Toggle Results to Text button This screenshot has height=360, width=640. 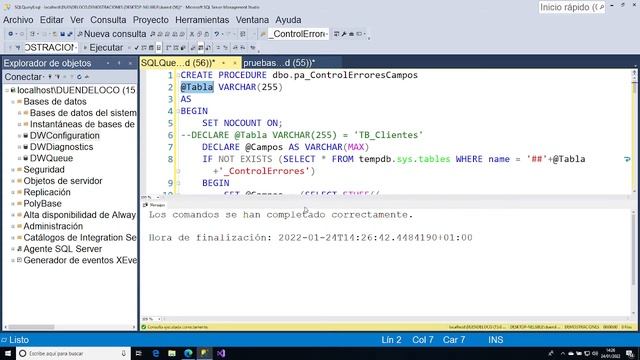[x=193, y=48]
